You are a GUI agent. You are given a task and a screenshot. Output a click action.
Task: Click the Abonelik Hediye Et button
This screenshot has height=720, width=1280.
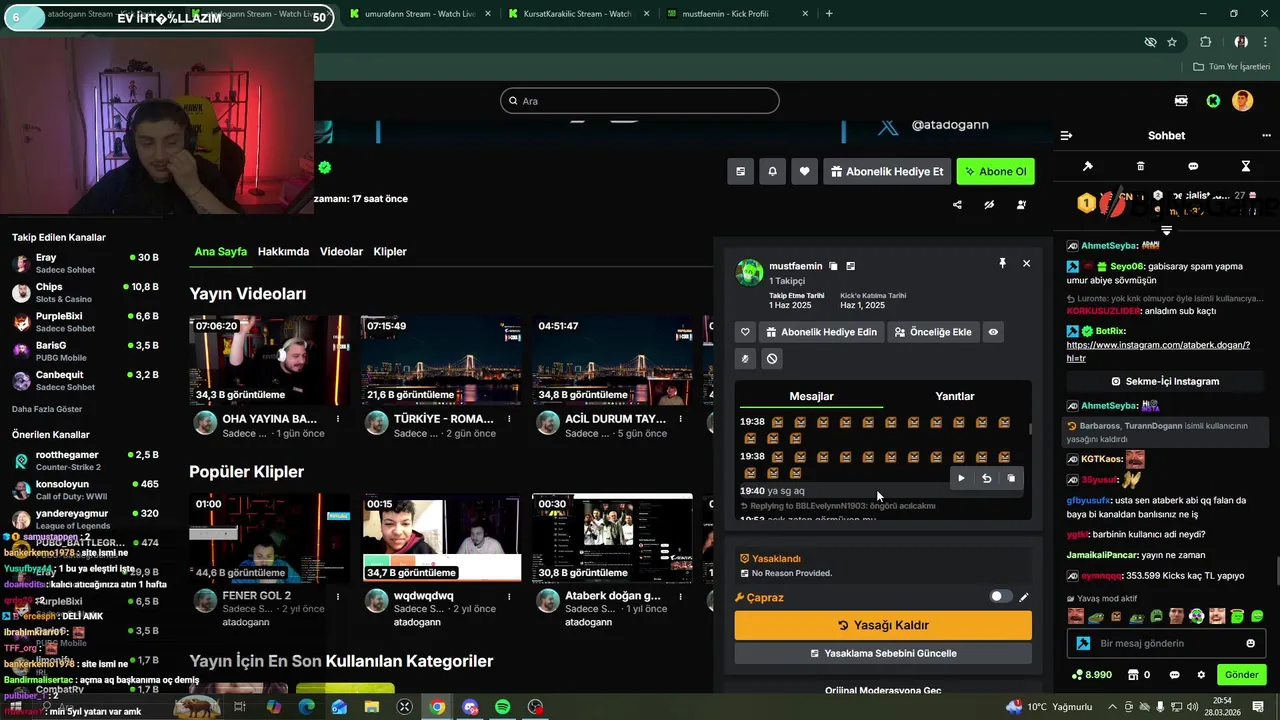click(887, 171)
